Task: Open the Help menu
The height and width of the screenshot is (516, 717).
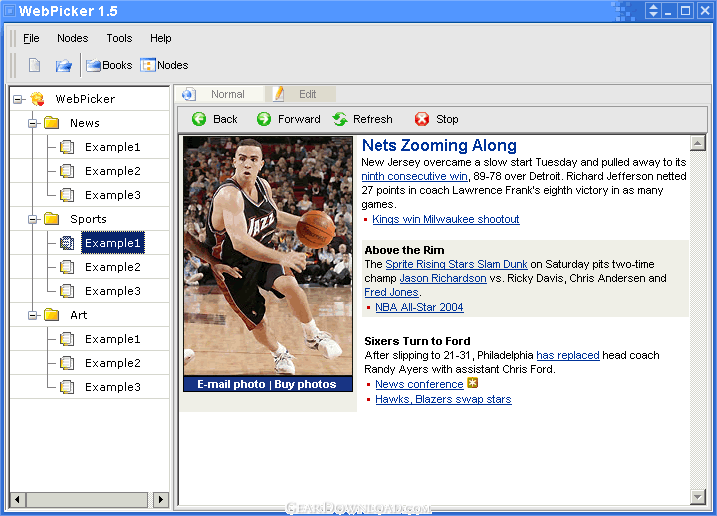Action: 161,38
